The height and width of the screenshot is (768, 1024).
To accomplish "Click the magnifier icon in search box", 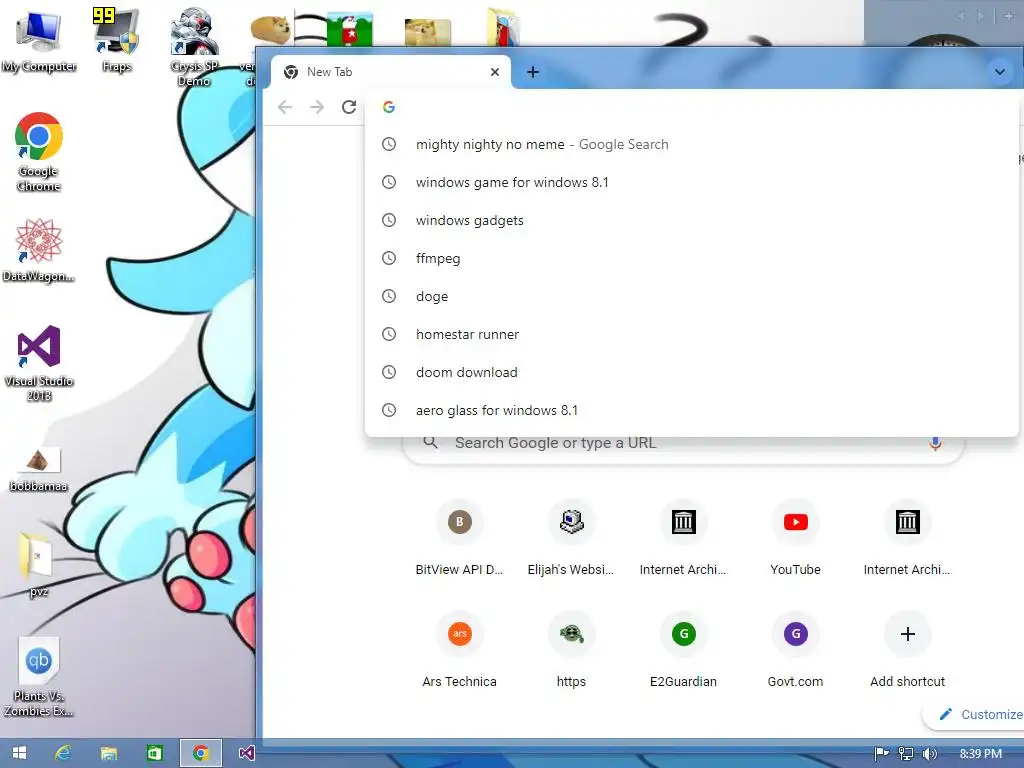I will (x=430, y=443).
